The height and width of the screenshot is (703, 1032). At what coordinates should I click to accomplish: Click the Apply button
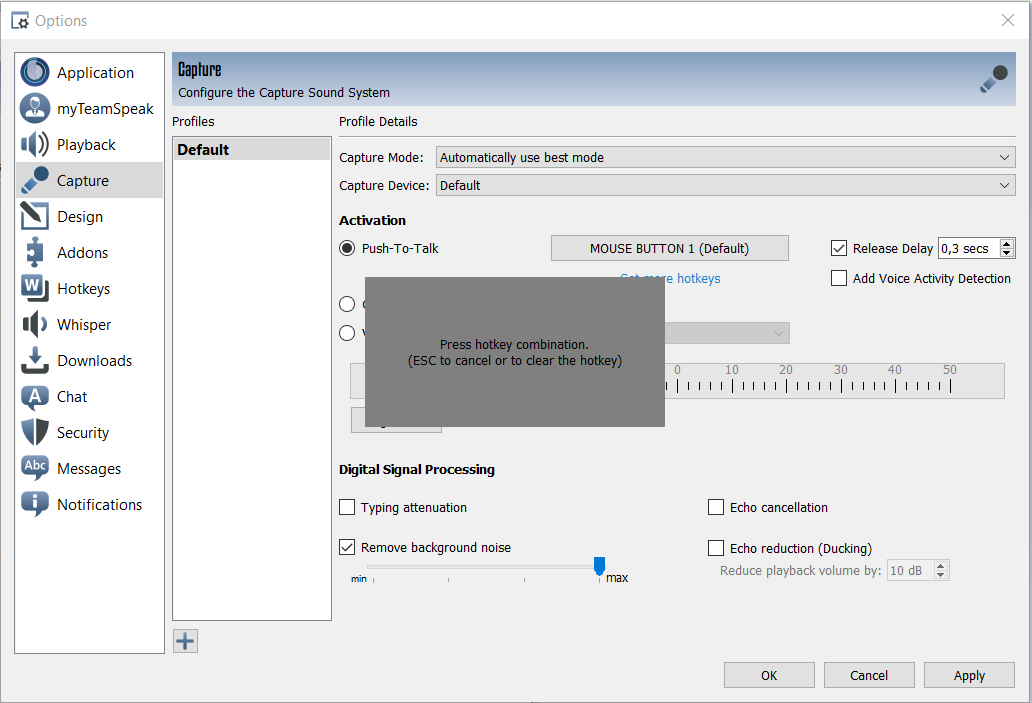pyautogui.click(x=969, y=675)
